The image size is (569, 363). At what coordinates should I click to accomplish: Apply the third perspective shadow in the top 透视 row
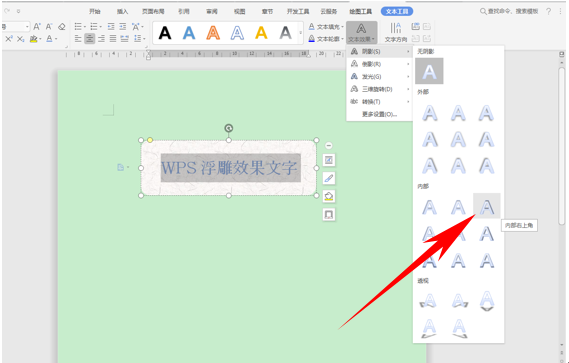point(487,301)
